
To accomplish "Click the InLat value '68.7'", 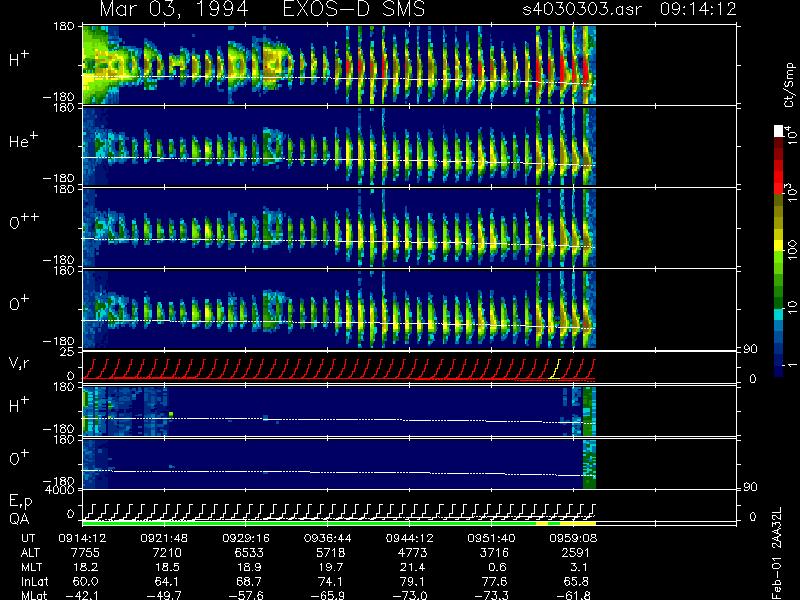I will tap(249, 582).
